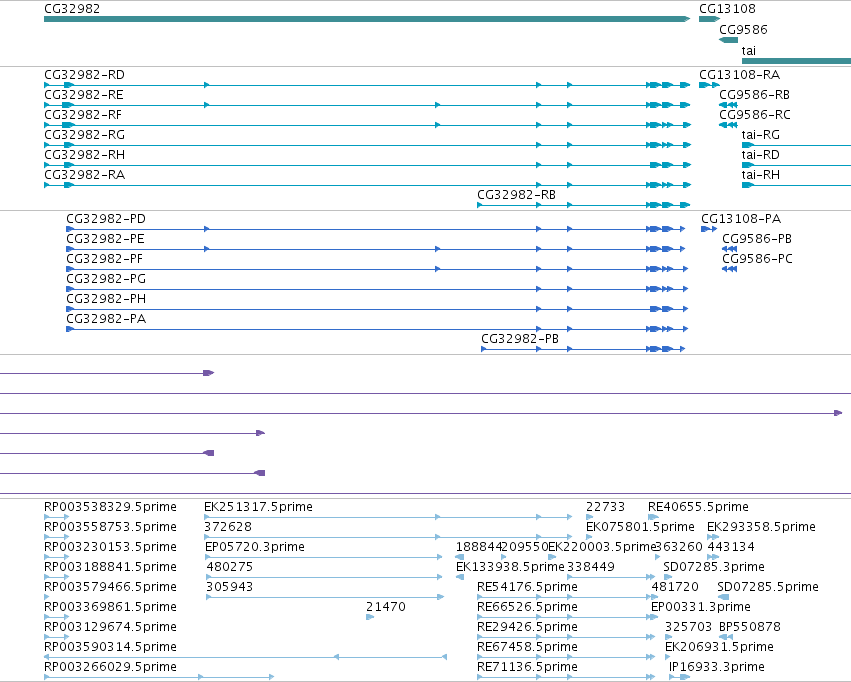Viewport: 851px width, 682px height.
Task: Click protein label CG32982-PF
Action: click(x=104, y=259)
